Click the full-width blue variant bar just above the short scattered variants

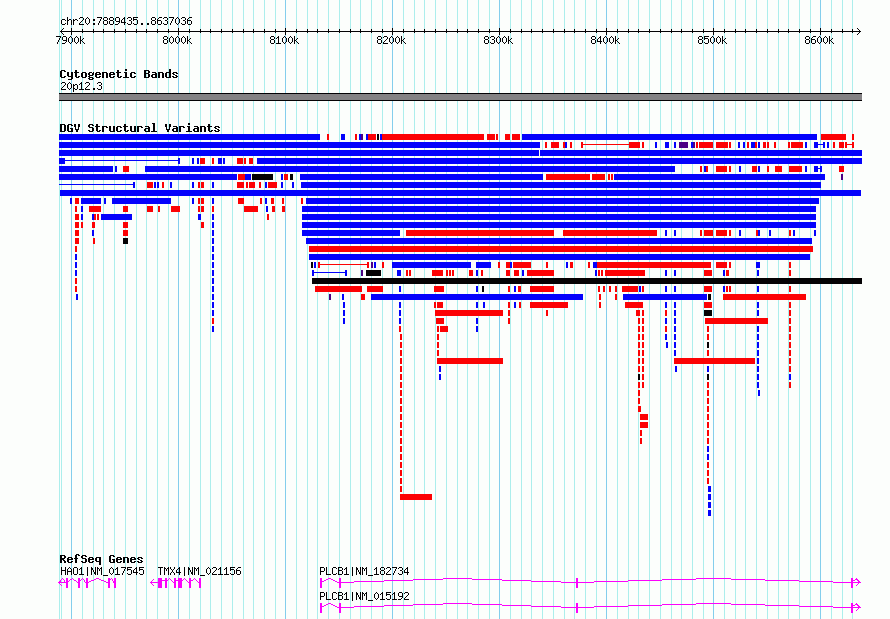pos(460,193)
